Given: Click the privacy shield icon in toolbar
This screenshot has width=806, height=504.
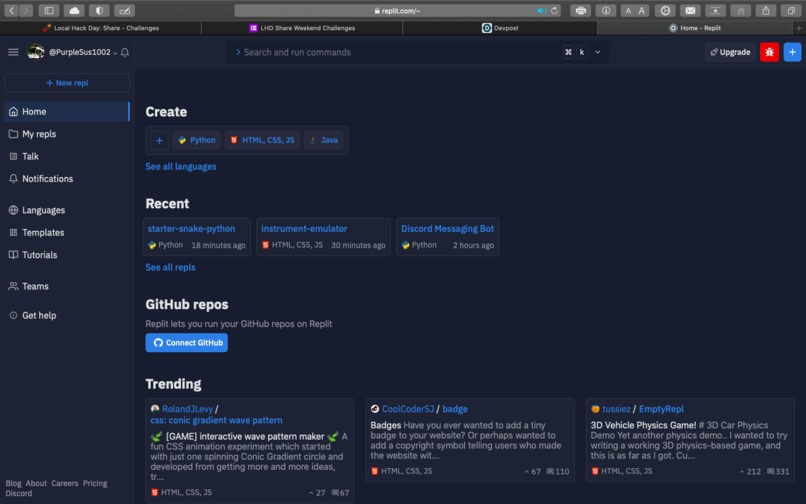Looking at the screenshot, I should pos(99,10).
